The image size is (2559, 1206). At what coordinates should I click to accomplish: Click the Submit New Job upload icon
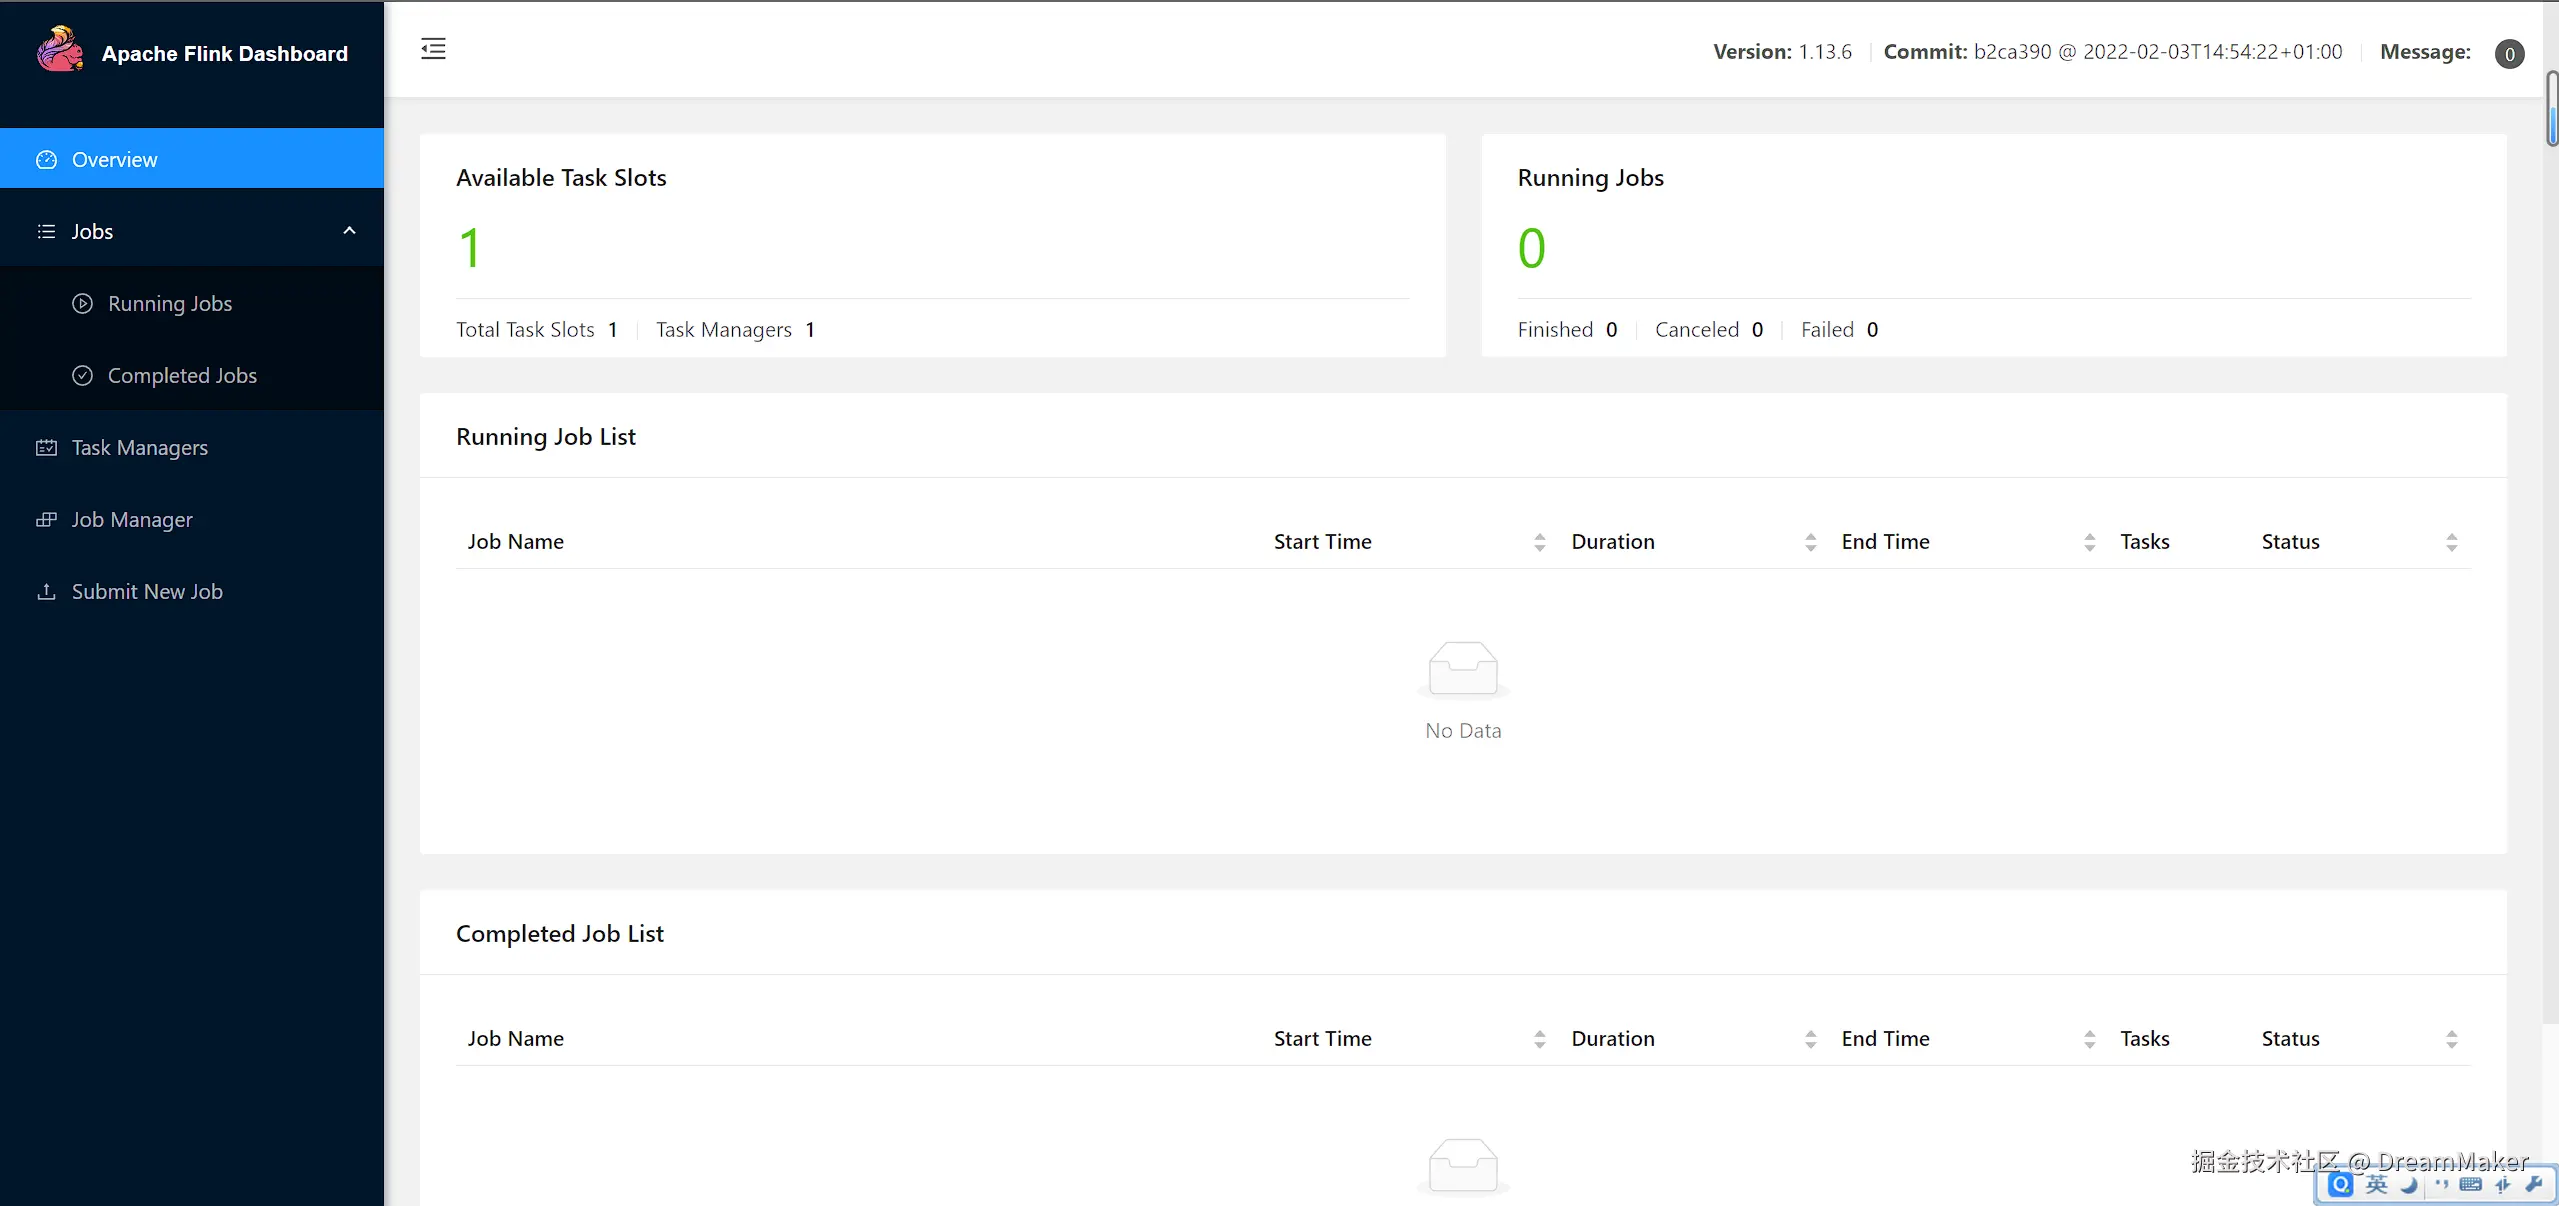click(46, 592)
